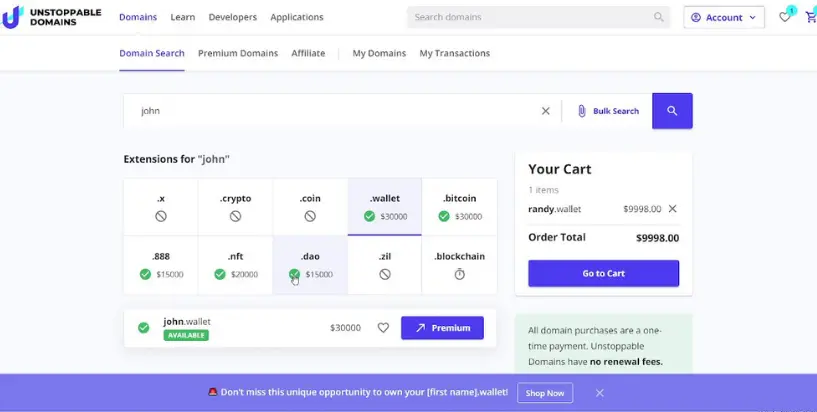Open the Affiliate tab
Image resolution: width=817 pixels, height=412 pixels.
tap(308, 53)
